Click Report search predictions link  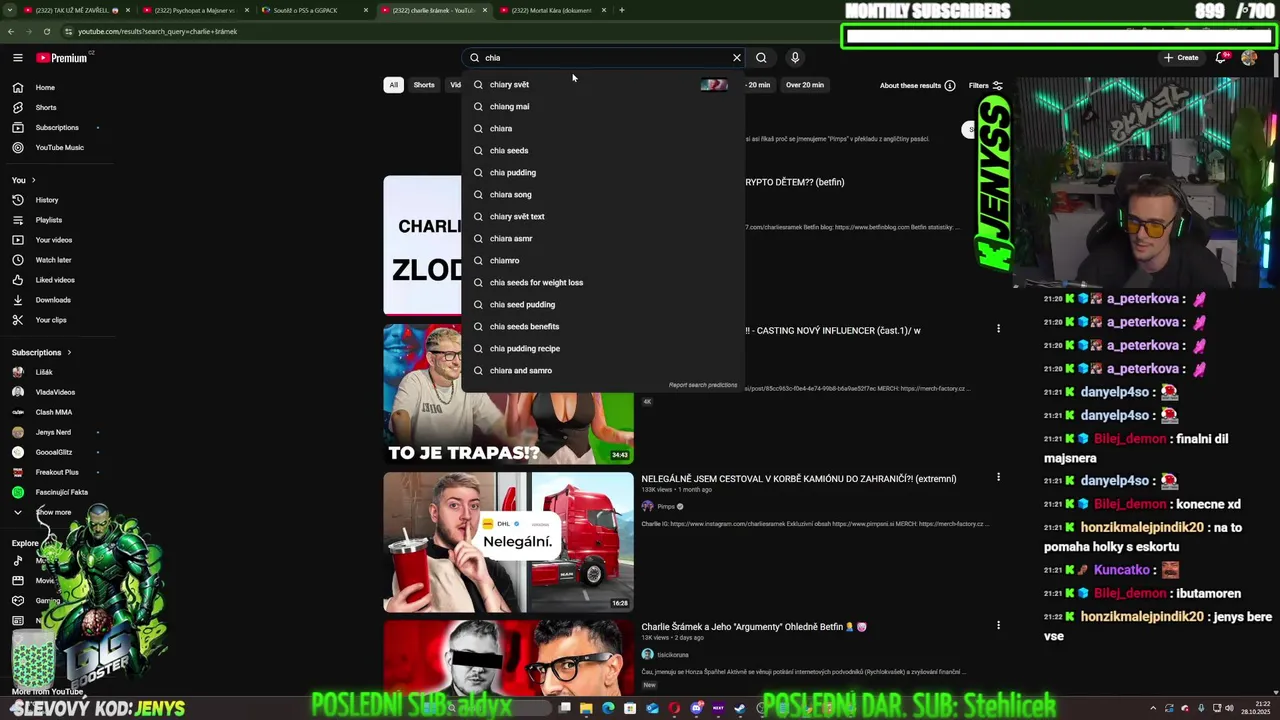click(x=703, y=385)
